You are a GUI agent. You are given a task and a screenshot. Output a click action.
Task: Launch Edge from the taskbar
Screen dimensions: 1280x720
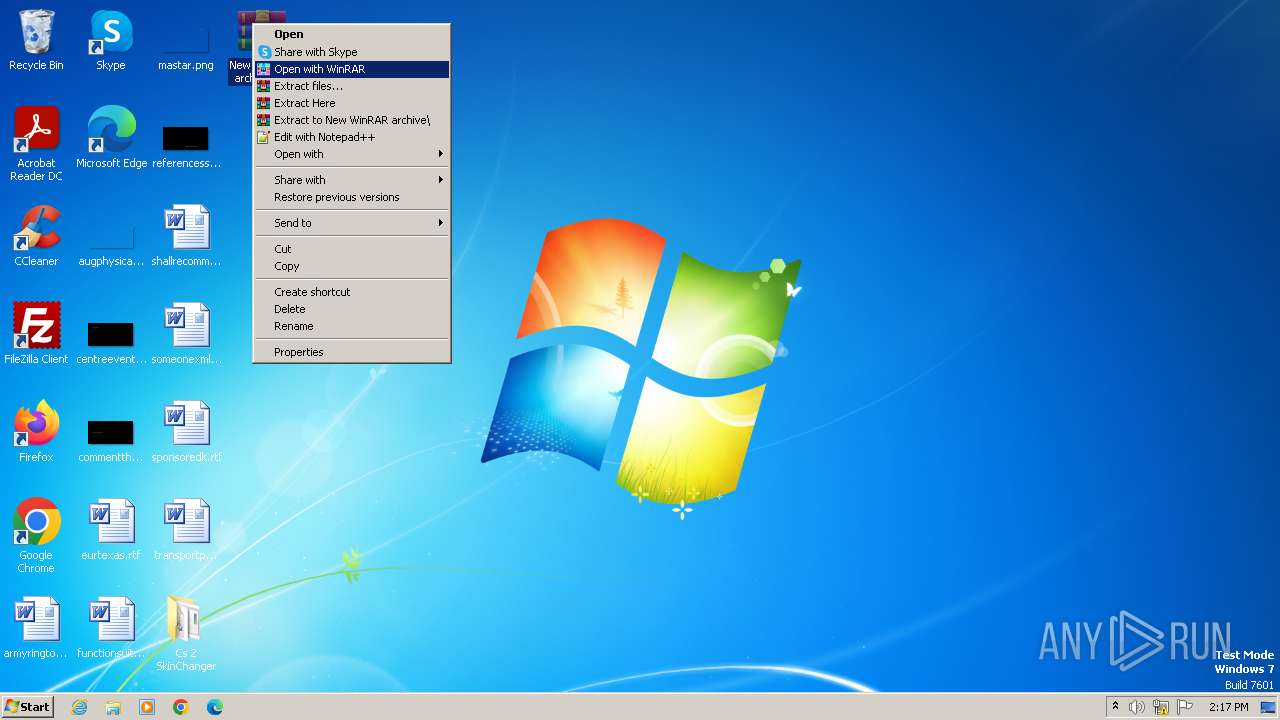(x=215, y=707)
